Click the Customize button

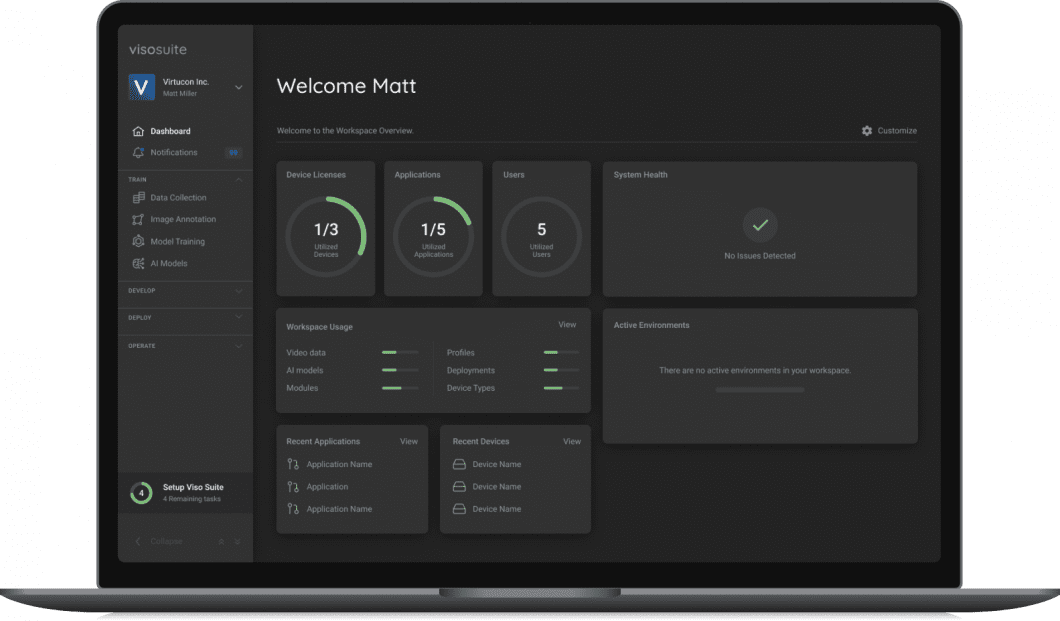pyautogui.click(x=889, y=130)
